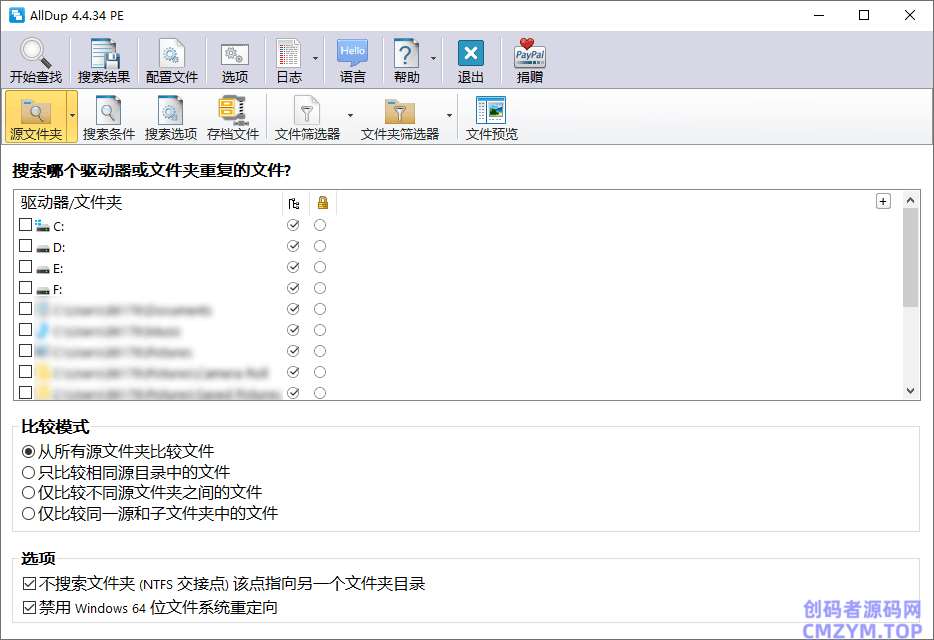Expand the 帮助 help dropdown arrow
Image resolution: width=934 pixels, height=640 pixels.
434,59
